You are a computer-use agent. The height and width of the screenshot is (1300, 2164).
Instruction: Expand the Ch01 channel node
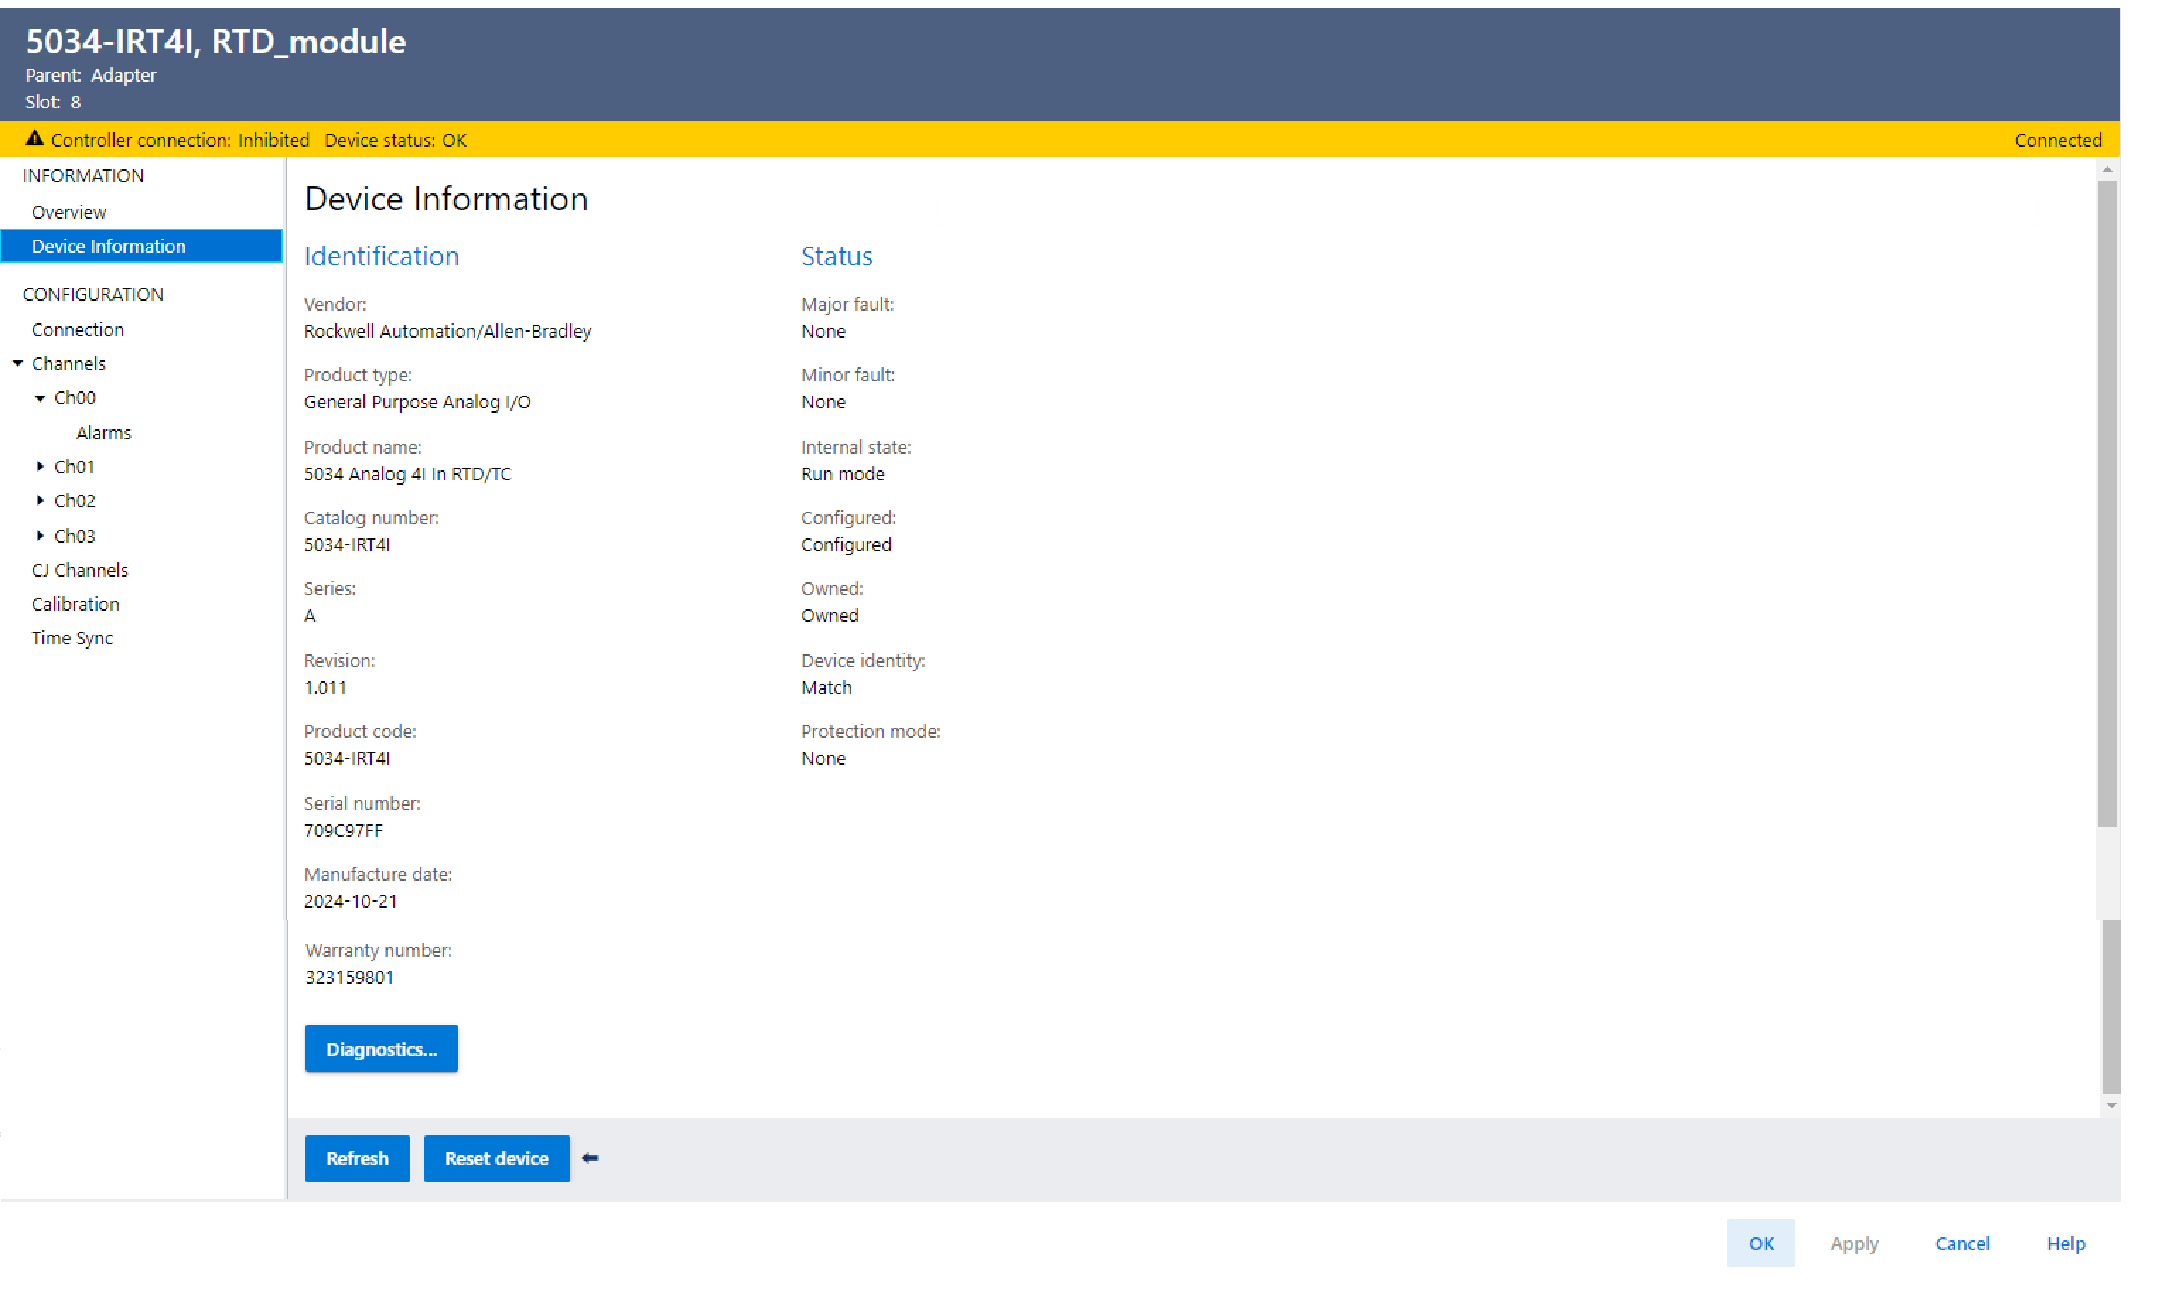[40, 466]
